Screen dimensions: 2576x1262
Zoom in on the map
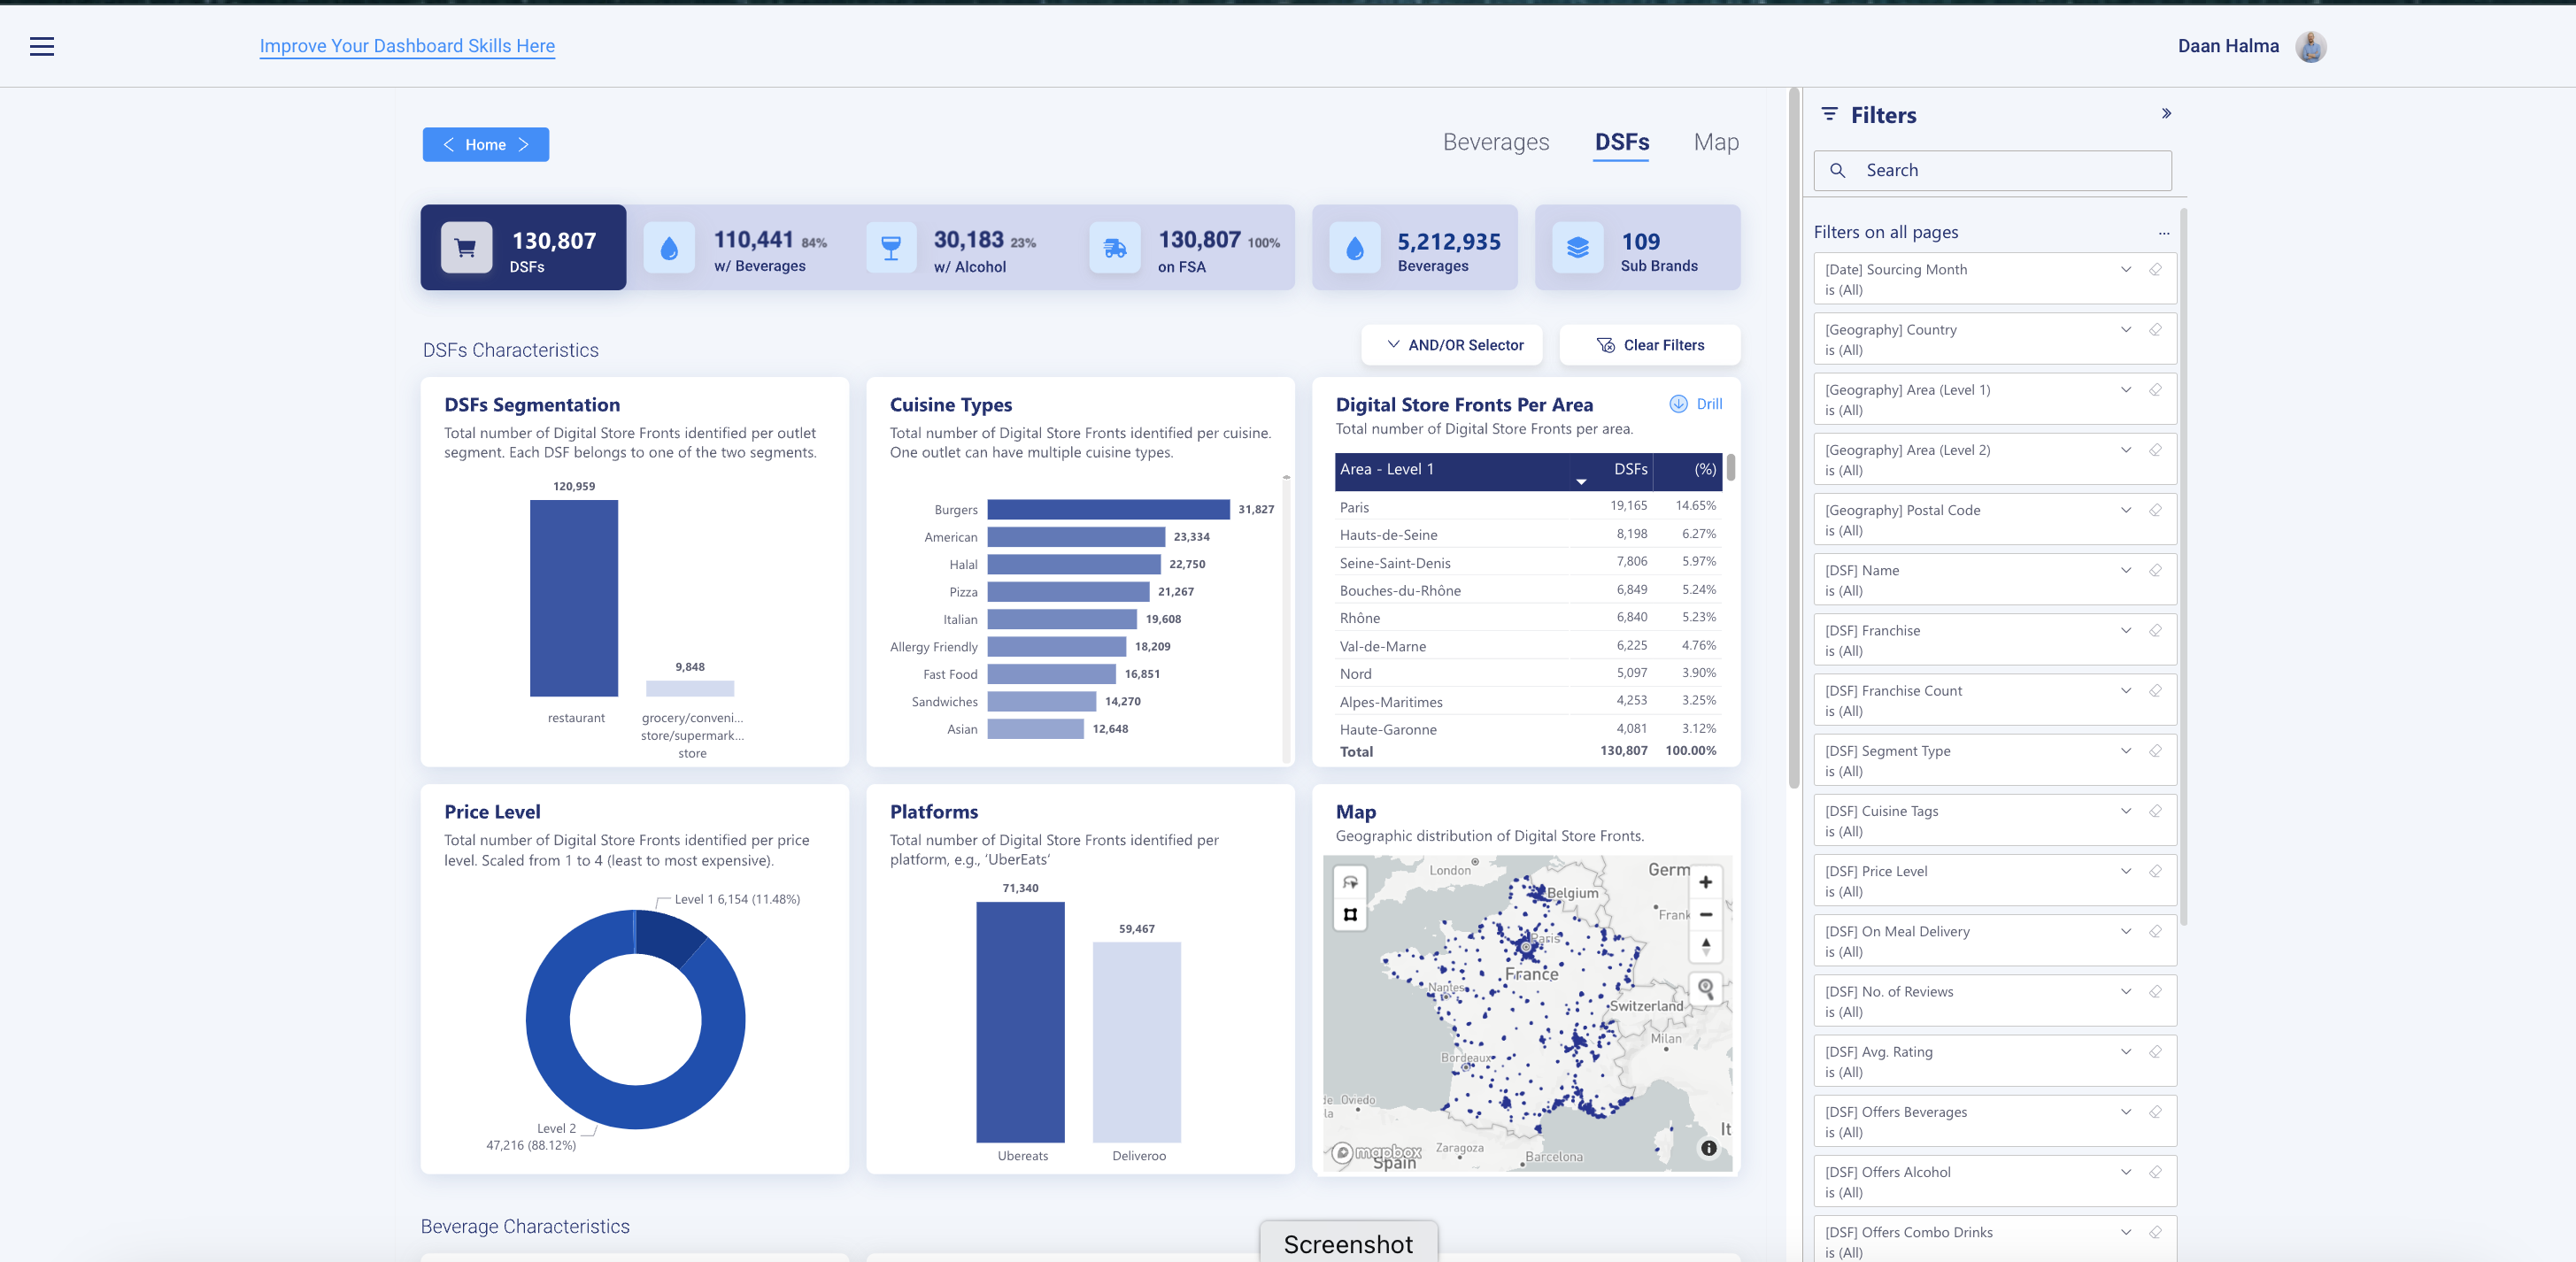[1705, 882]
